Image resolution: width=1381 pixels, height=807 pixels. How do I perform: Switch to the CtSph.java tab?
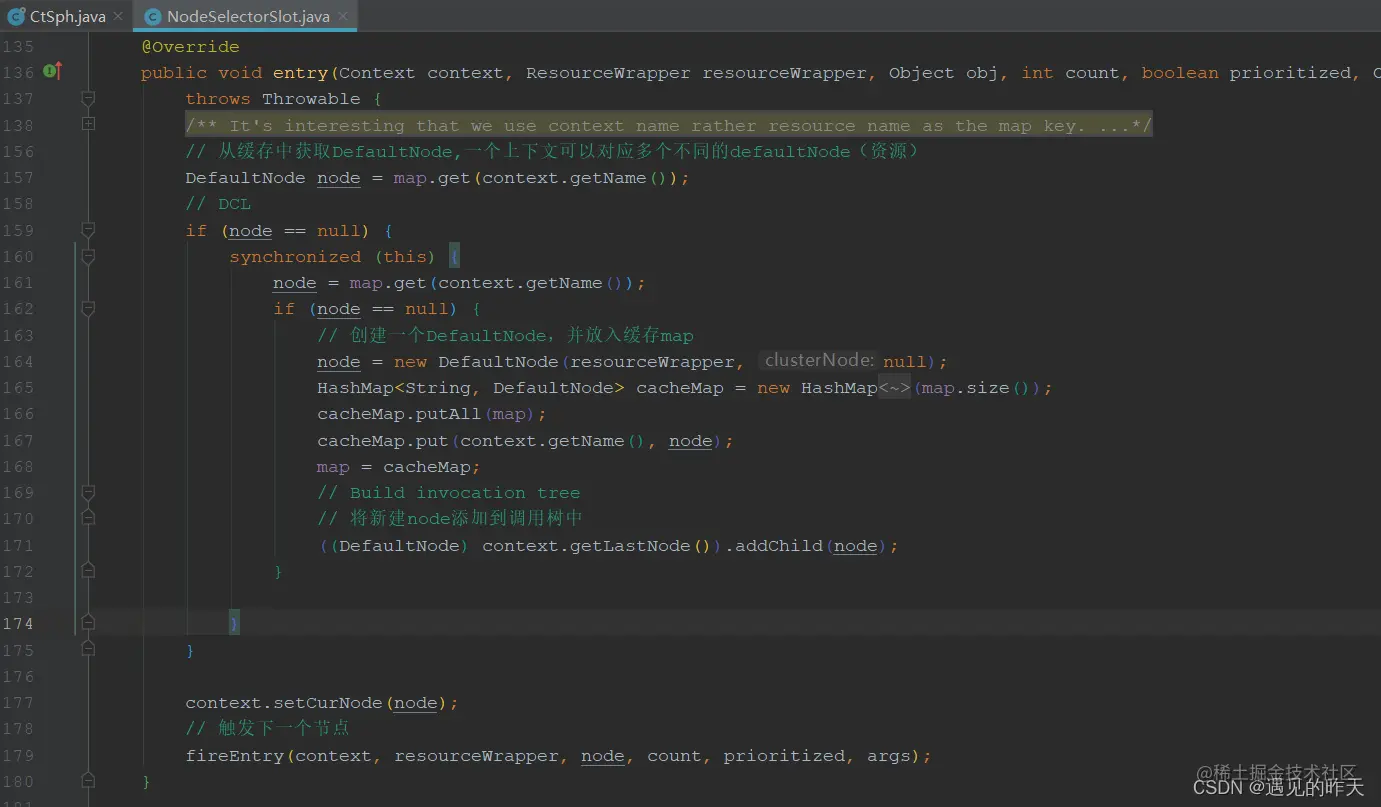[x=66, y=17]
